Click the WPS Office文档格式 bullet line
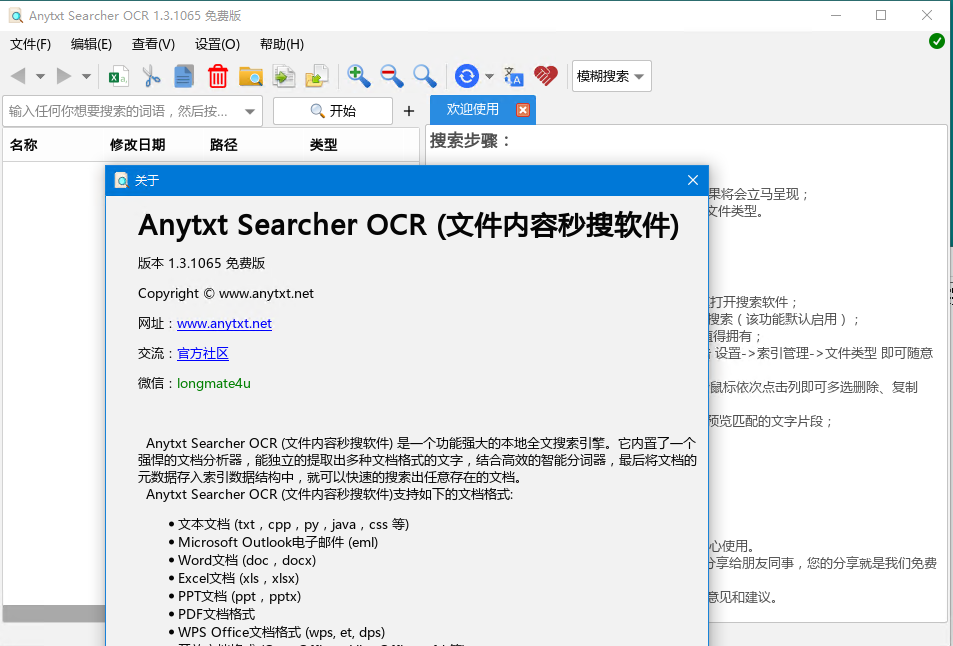The height and width of the screenshot is (646, 953). (x=277, y=633)
